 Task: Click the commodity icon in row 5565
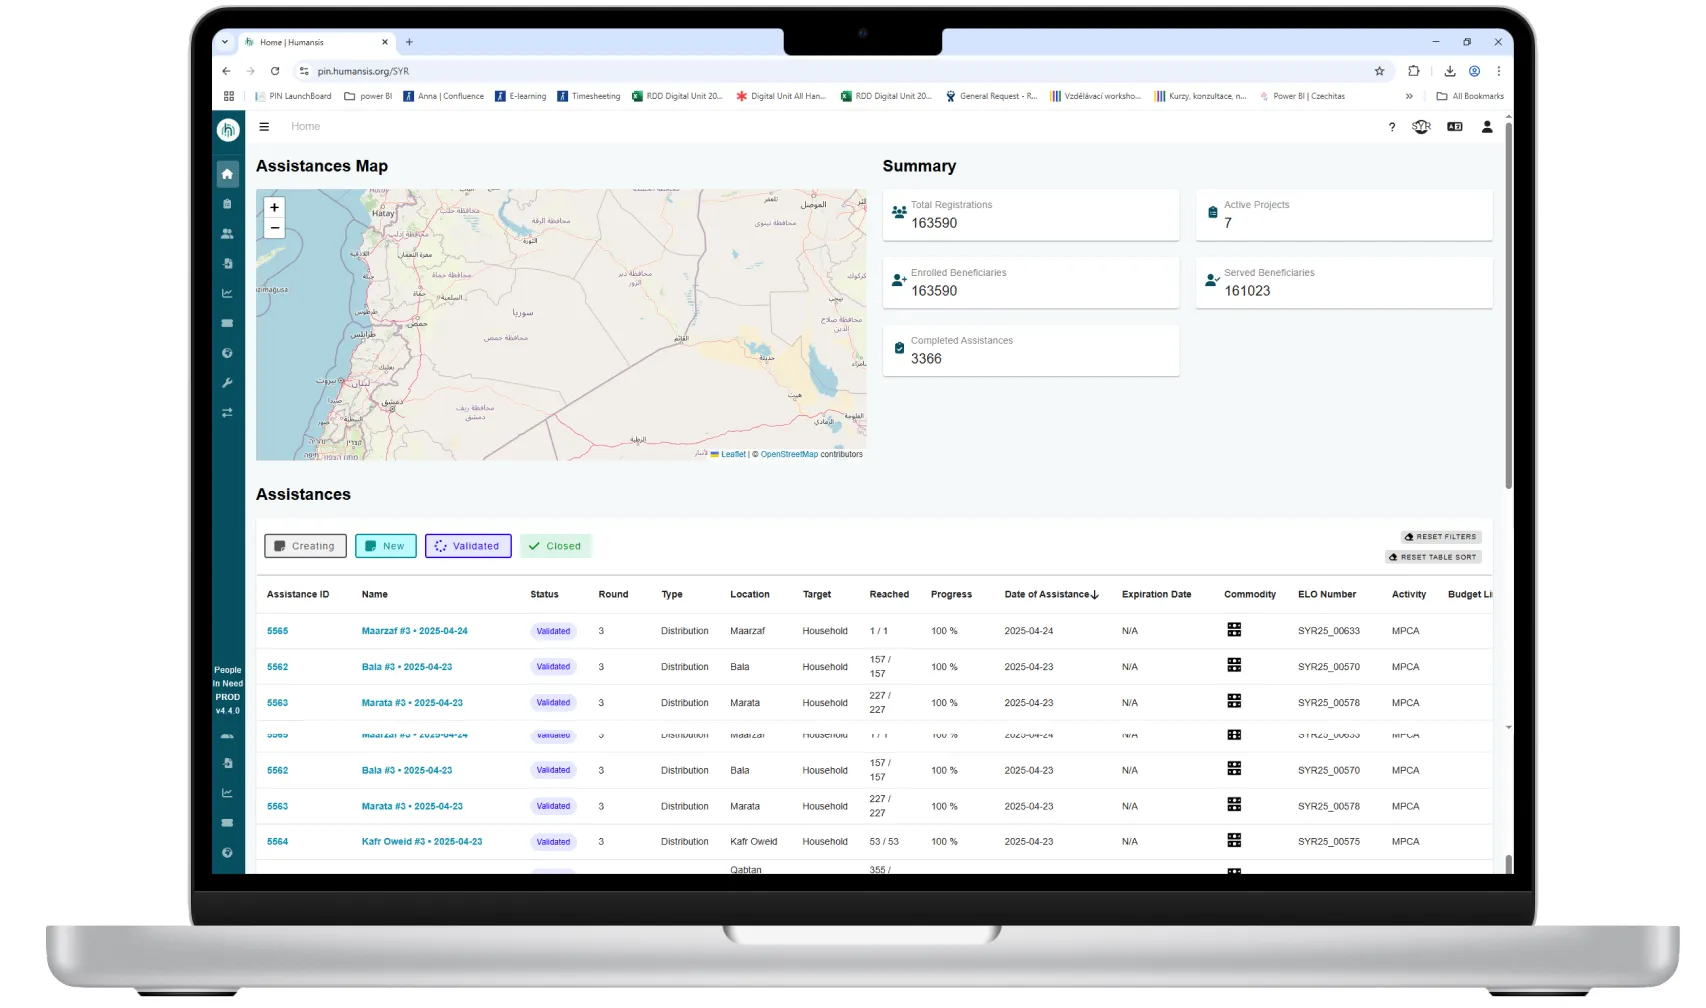[1234, 630]
